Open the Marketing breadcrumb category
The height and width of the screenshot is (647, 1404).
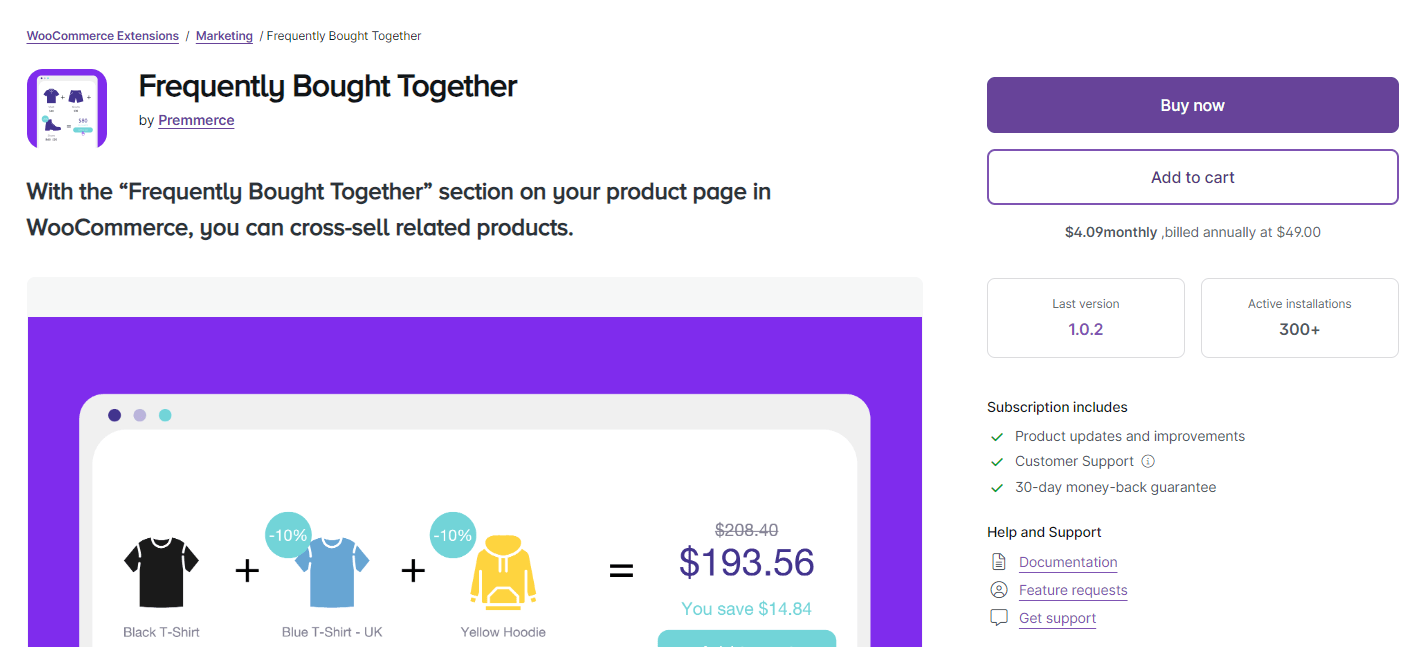(x=224, y=35)
